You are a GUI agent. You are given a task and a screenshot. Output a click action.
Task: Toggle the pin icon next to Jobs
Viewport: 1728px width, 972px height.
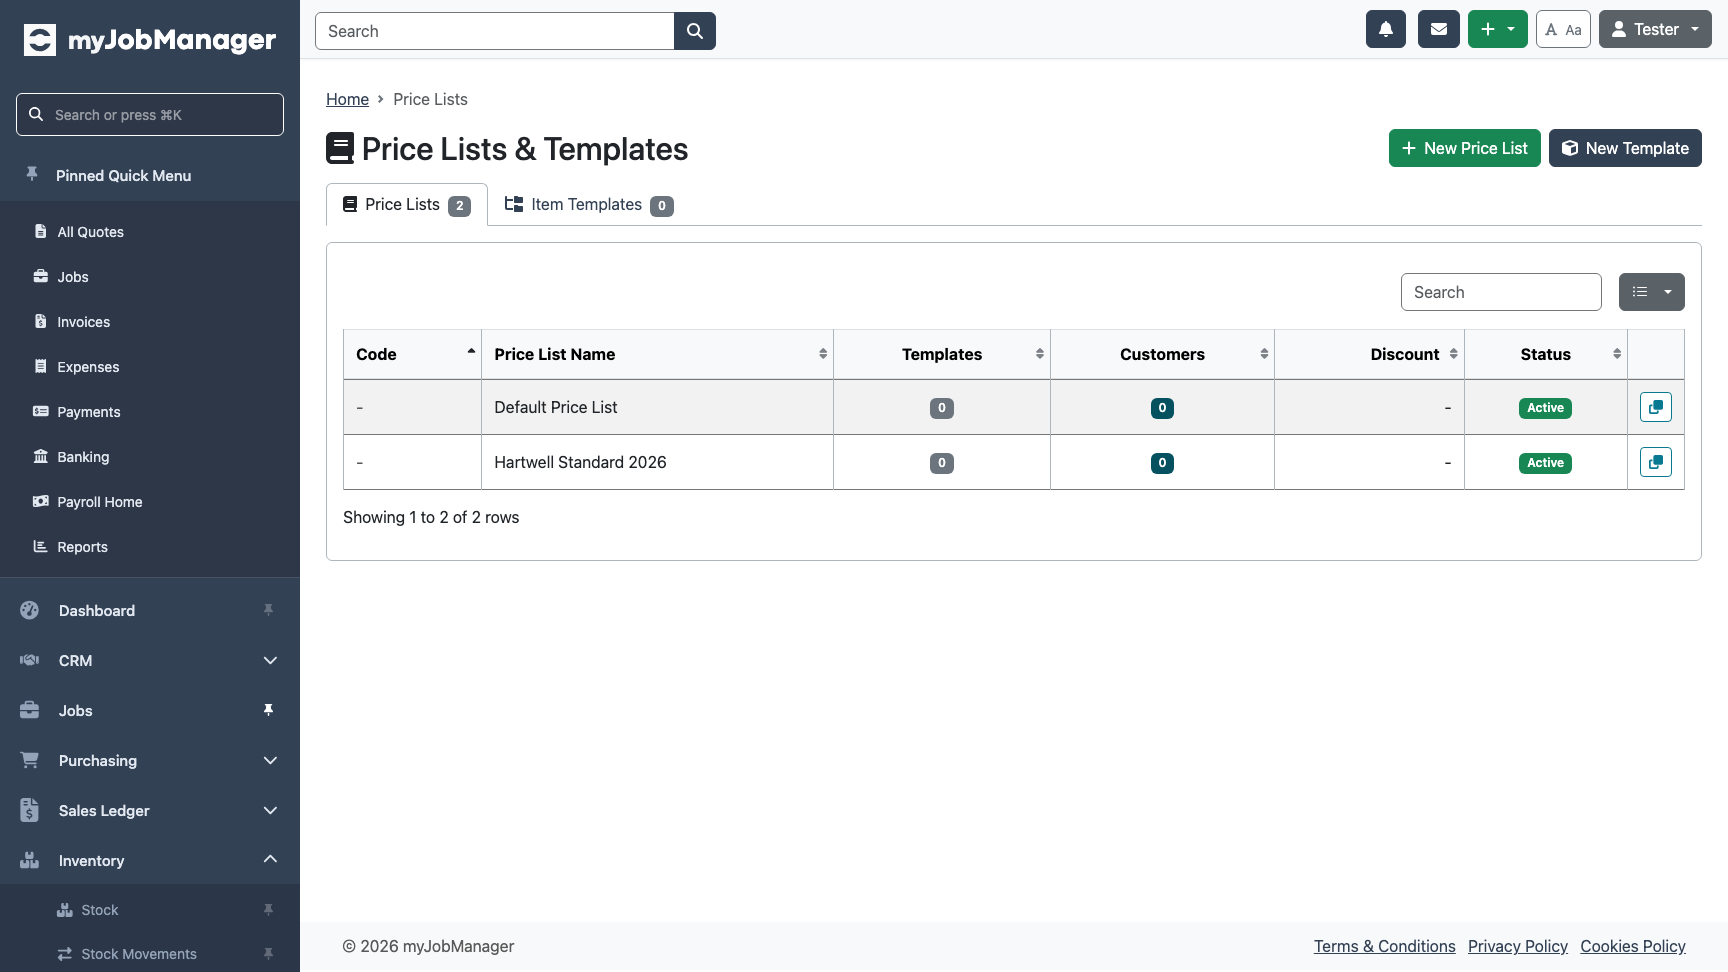tap(268, 710)
